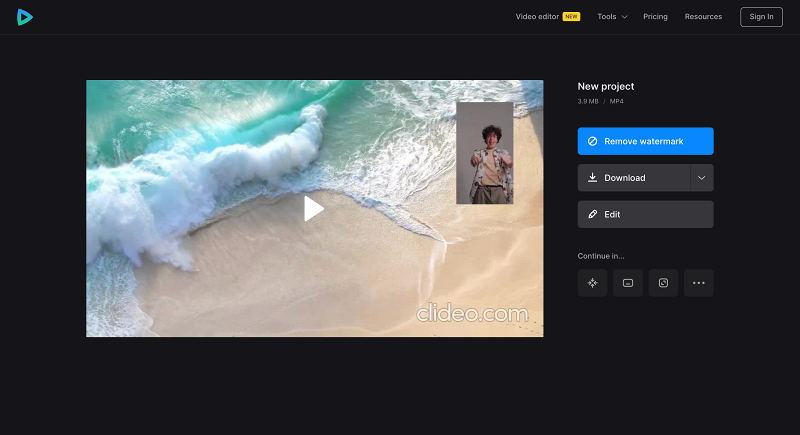Expand the Tools dropdown menu
The image size is (800, 435).
point(612,16)
